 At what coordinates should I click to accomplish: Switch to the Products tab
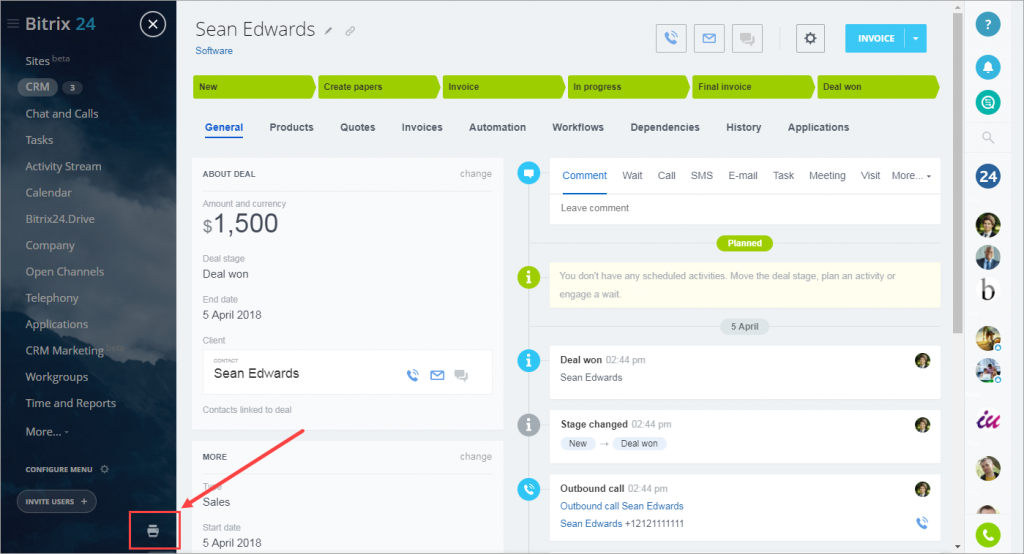point(291,127)
